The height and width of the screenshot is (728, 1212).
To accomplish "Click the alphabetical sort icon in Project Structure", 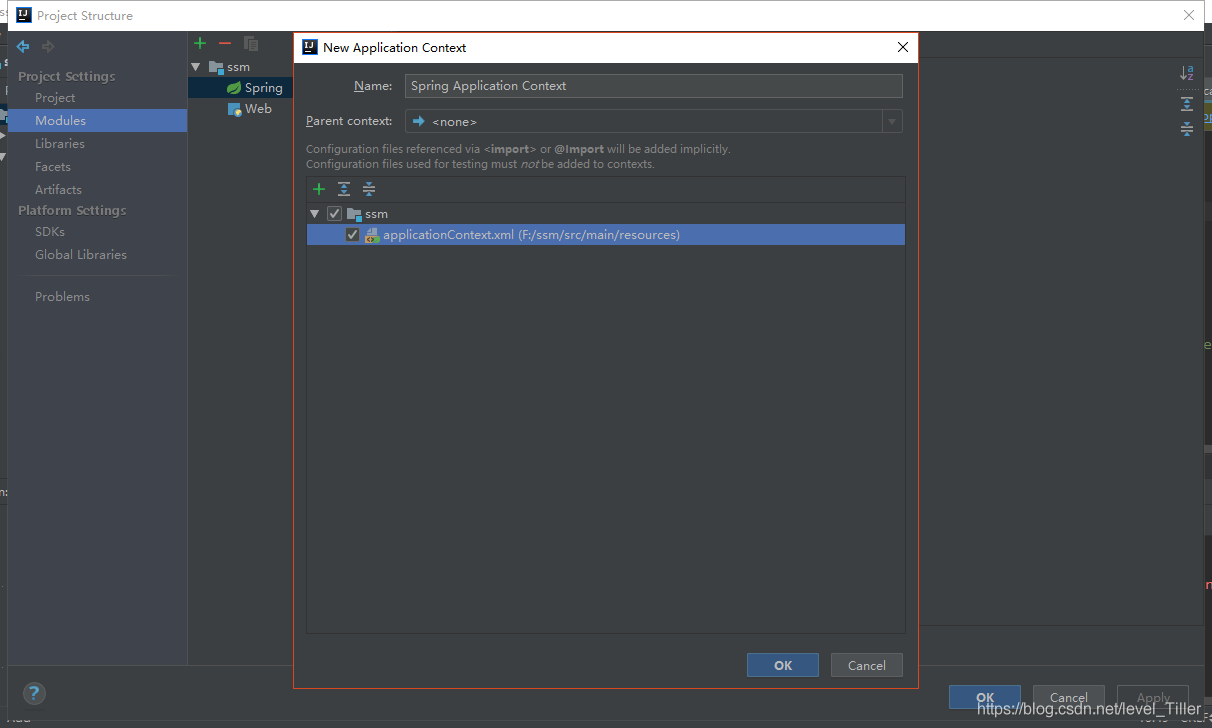I will (1187, 72).
